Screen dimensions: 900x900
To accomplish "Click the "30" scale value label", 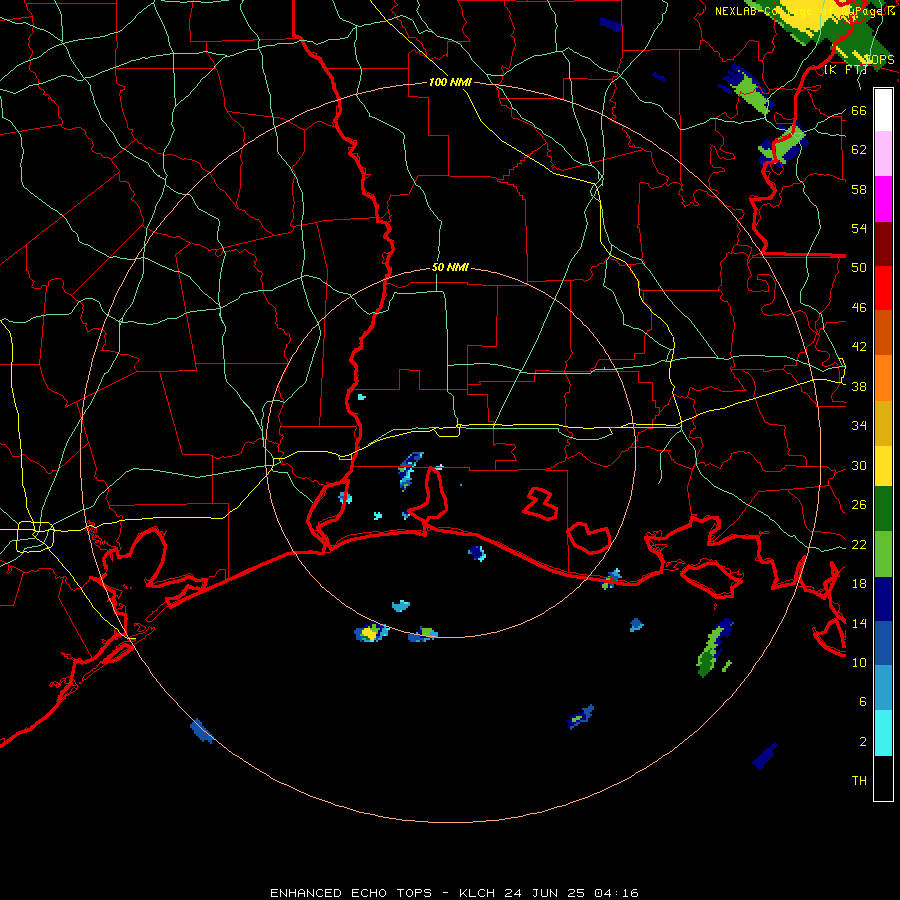I will pos(859,465).
